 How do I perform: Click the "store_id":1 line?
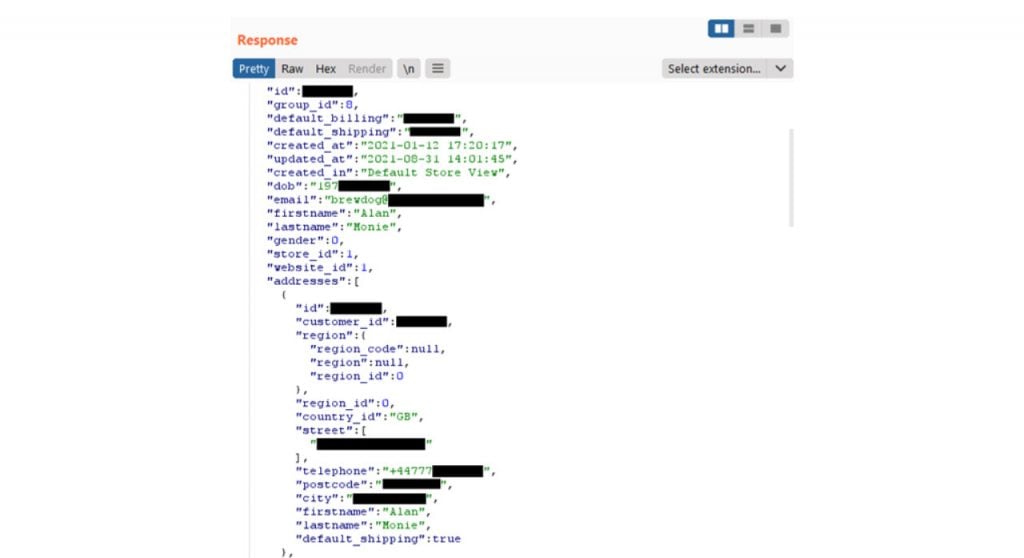pos(312,254)
